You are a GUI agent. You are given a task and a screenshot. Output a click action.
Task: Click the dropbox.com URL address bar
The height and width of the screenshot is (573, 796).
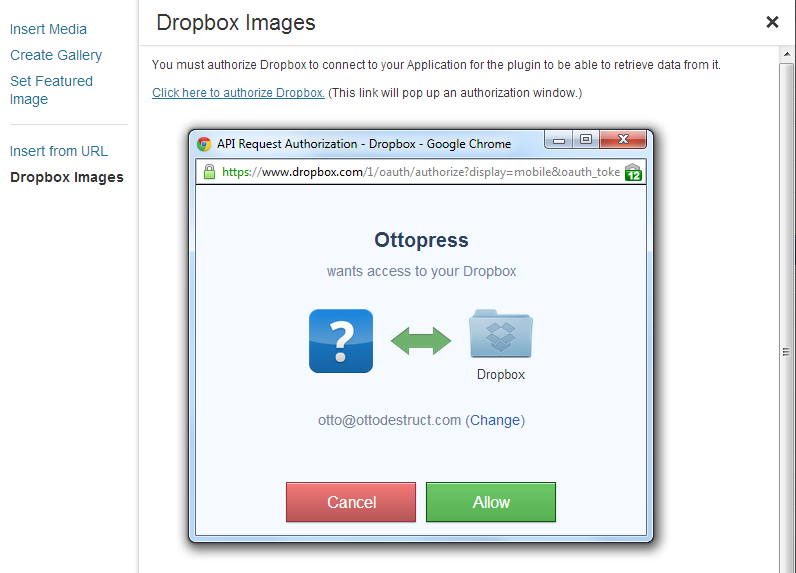[x=420, y=172]
